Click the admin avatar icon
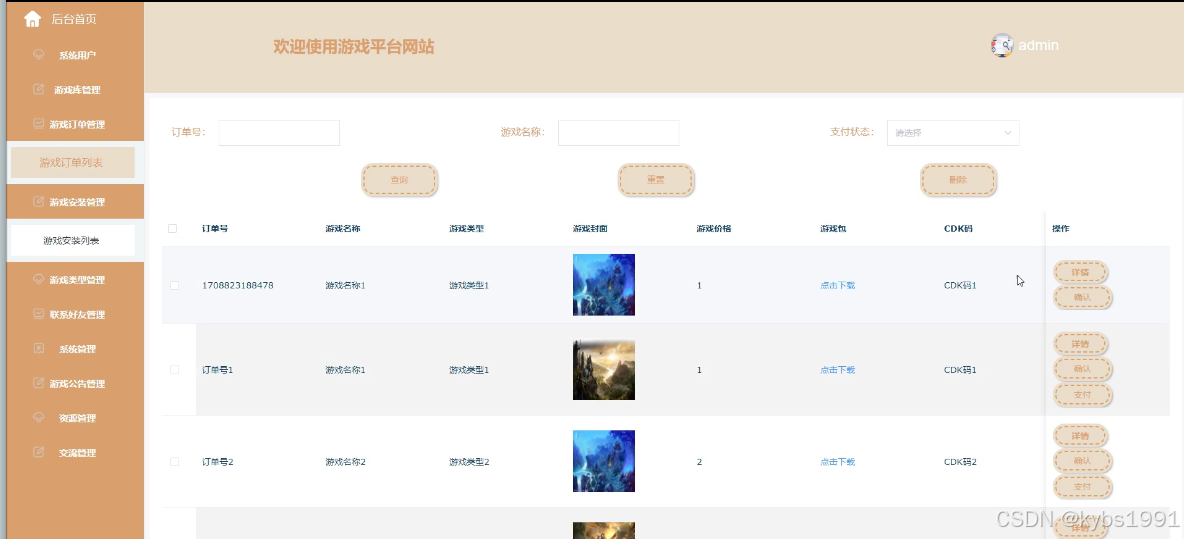 [1002, 45]
